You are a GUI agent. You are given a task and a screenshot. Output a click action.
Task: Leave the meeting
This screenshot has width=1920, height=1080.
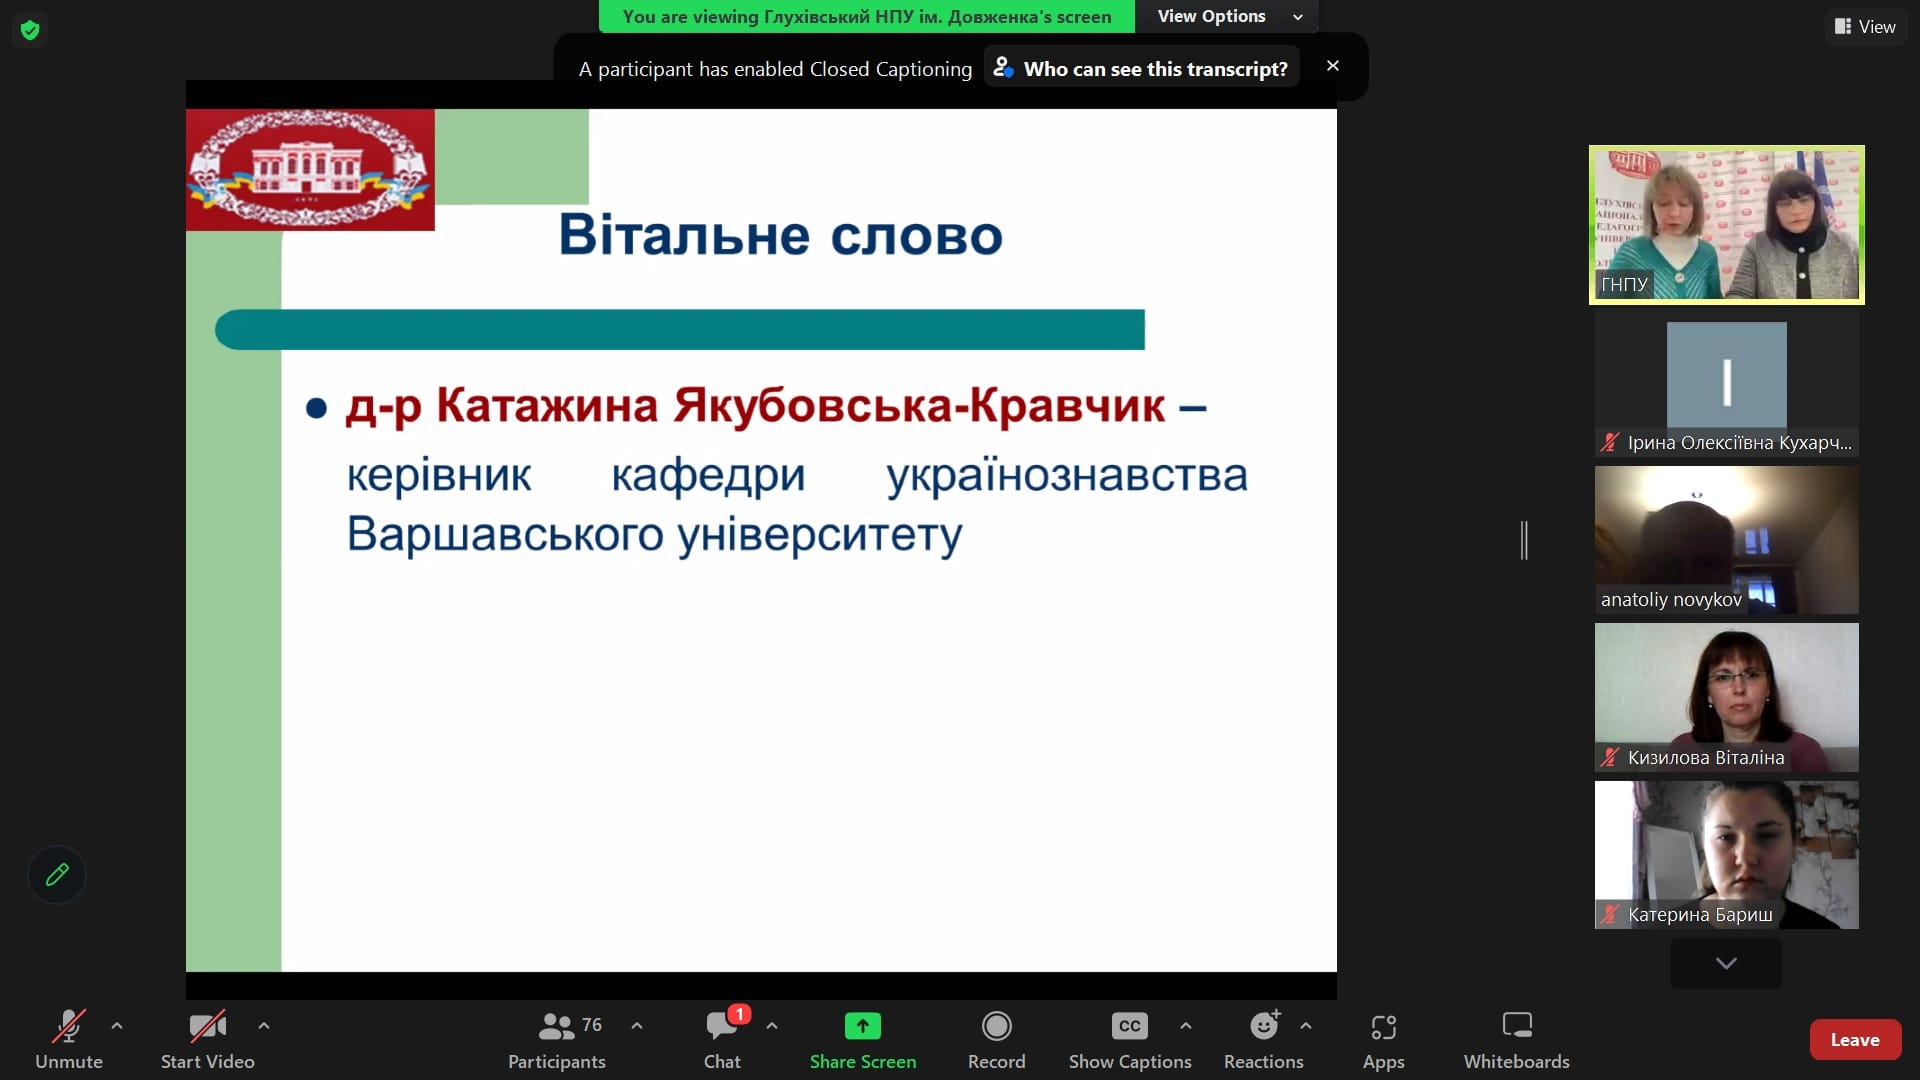[1854, 1040]
